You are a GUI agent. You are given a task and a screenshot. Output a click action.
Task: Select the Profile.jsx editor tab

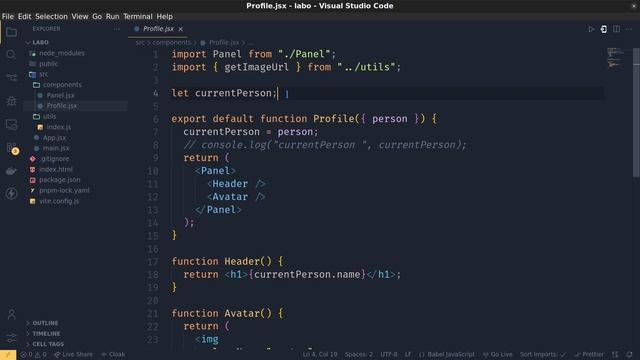[x=158, y=29]
